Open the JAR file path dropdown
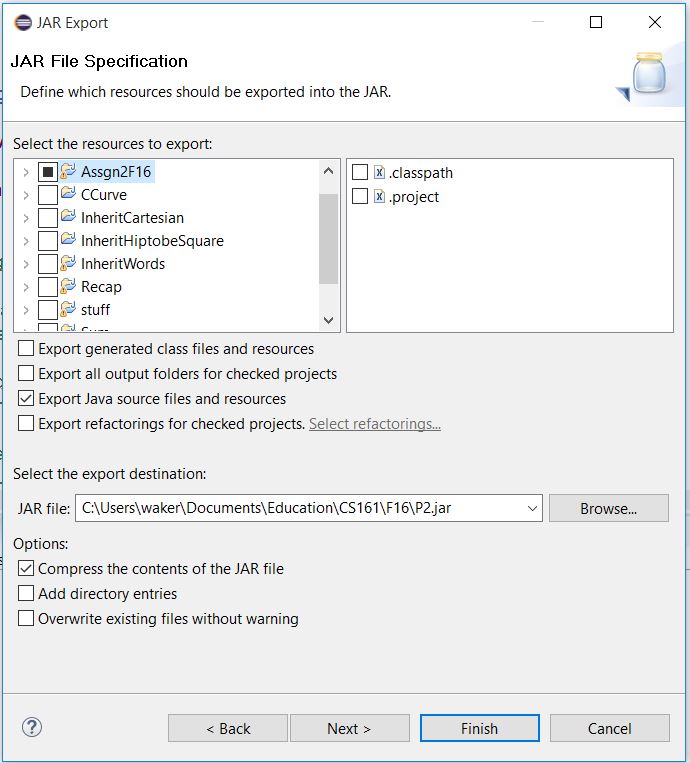Viewport: 690px width, 763px height. pyautogui.click(x=532, y=508)
